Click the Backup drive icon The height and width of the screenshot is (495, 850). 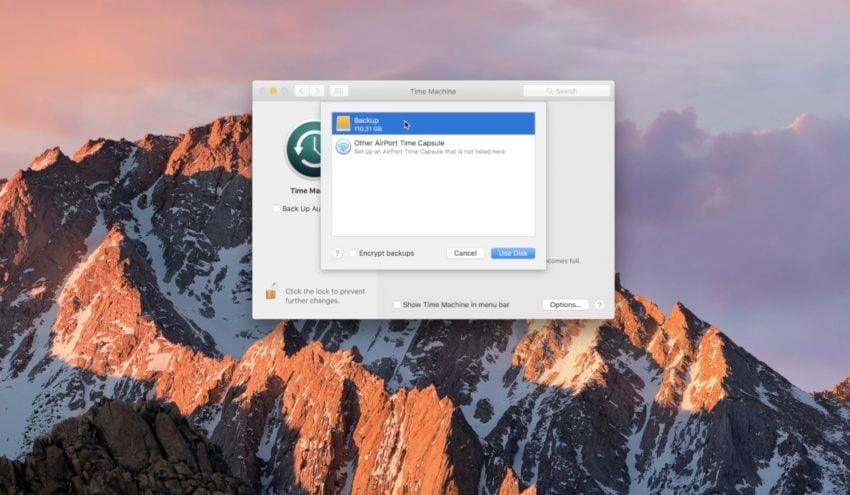(x=343, y=124)
